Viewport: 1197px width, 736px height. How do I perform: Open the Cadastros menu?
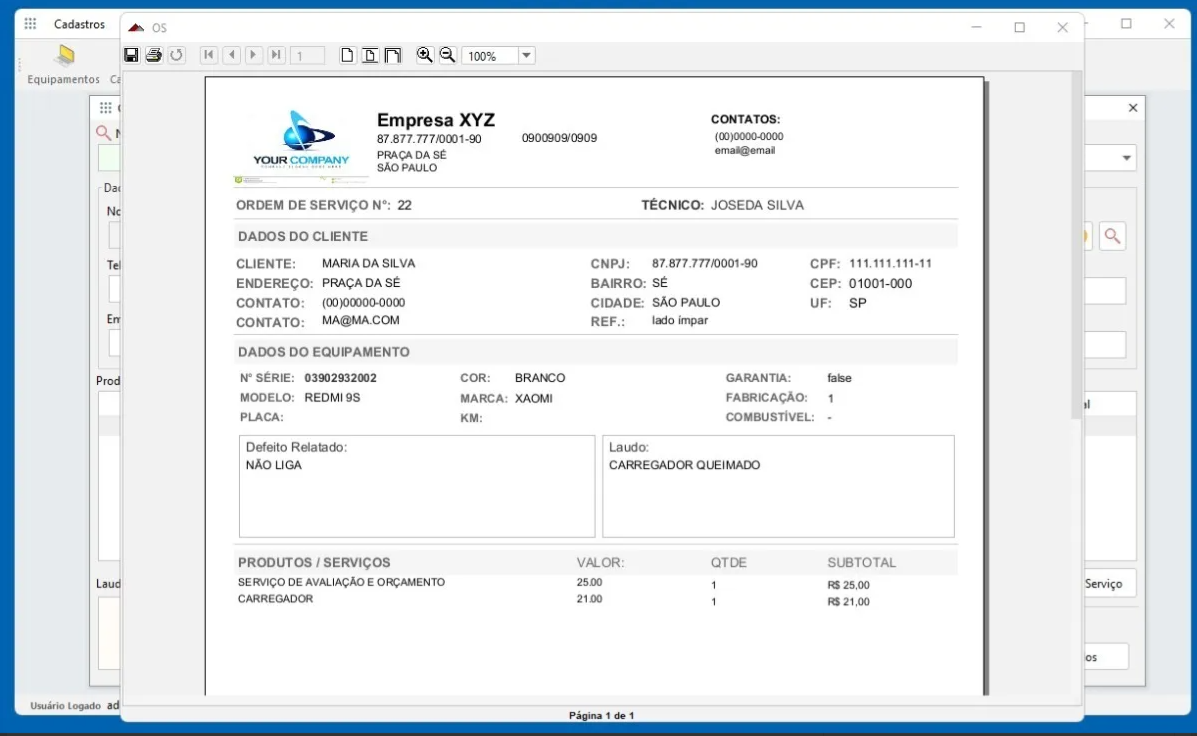79,23
